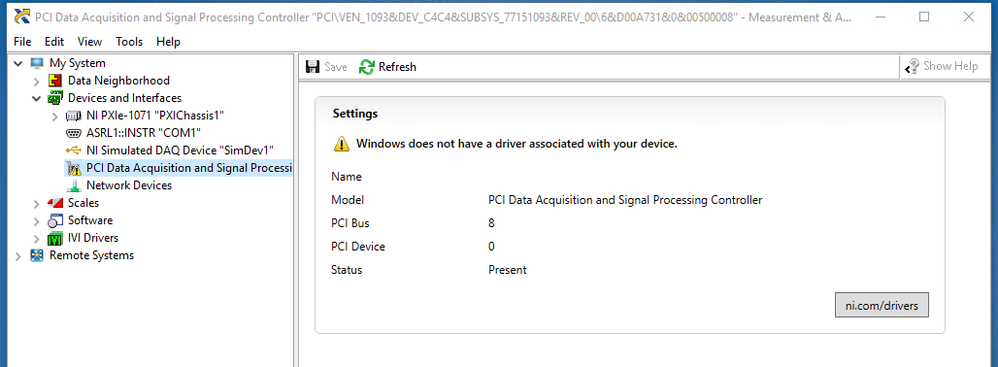Viewport: 998px width, 367px height.
Task: Click the application icon in title bar
Action: tap(22, 17)
